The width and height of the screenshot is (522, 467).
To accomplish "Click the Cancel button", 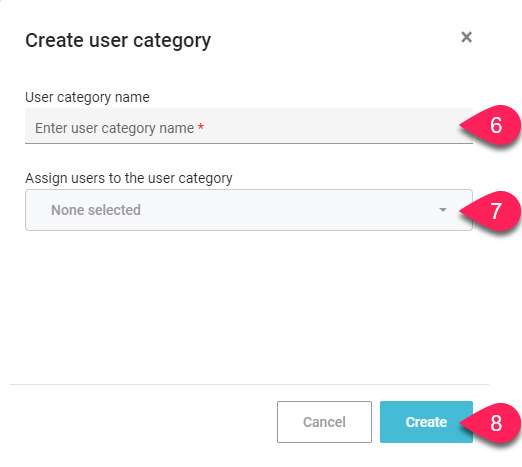I will click(x=324, y=422).
